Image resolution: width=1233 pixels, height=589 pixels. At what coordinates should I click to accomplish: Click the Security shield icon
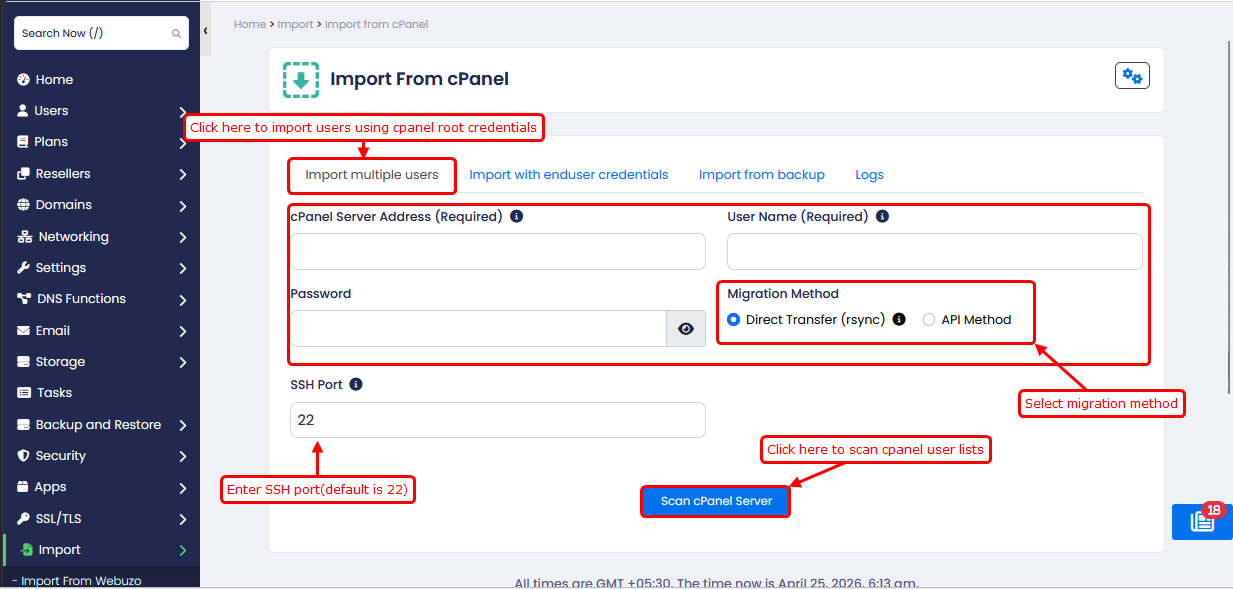coord(24,456)
